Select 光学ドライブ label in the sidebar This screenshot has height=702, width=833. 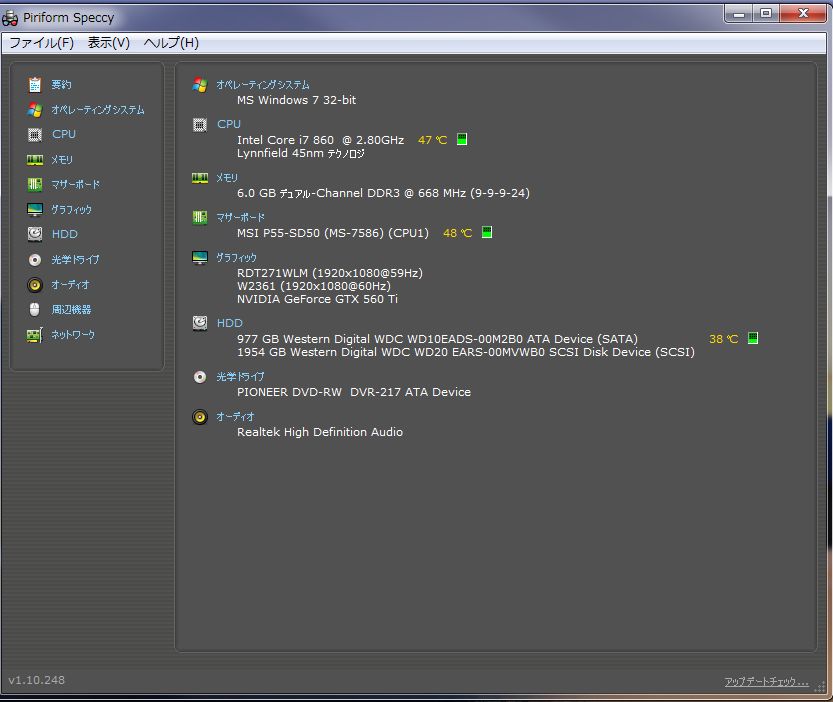(75, 259)
